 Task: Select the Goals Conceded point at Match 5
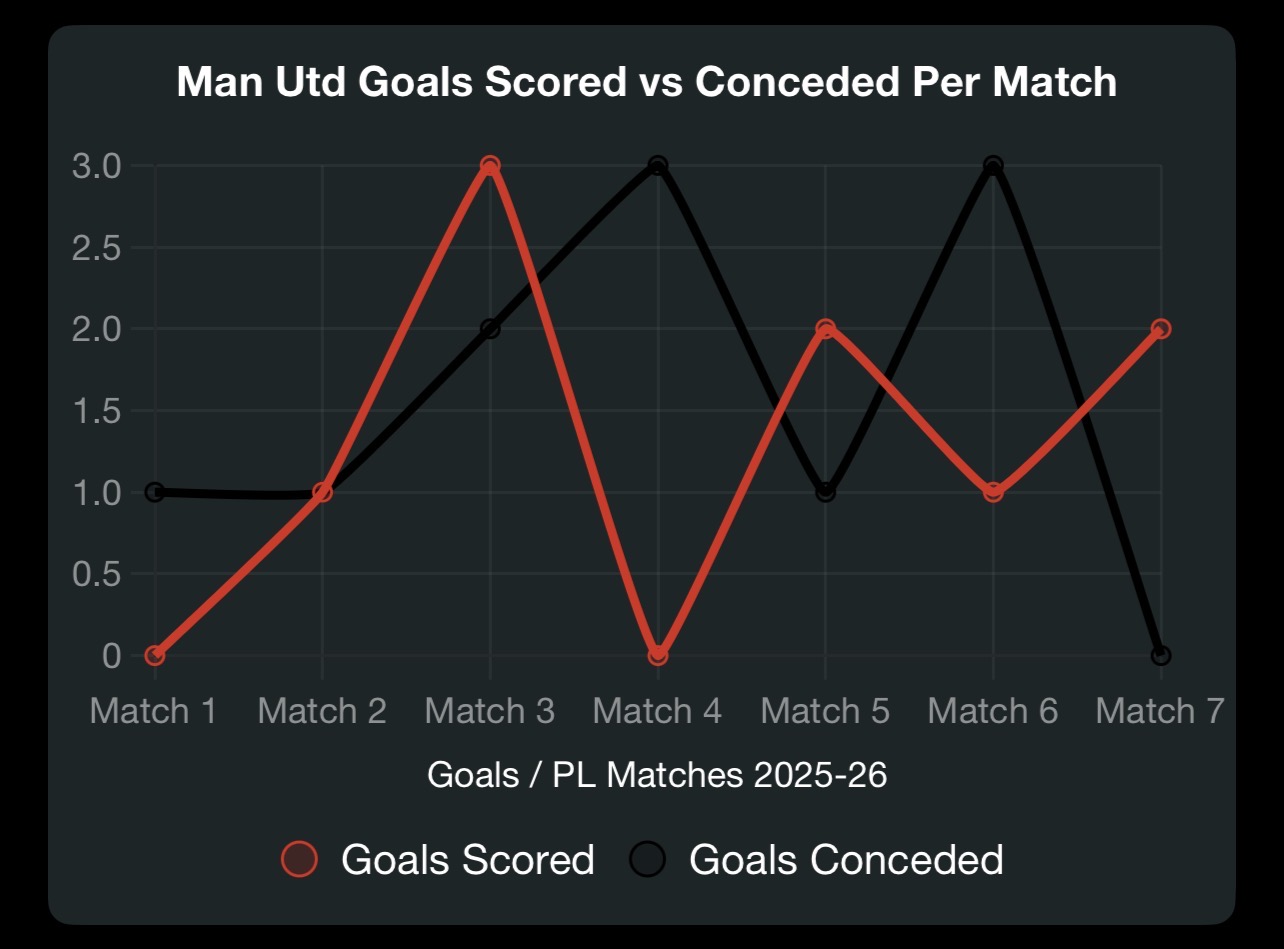825,492
